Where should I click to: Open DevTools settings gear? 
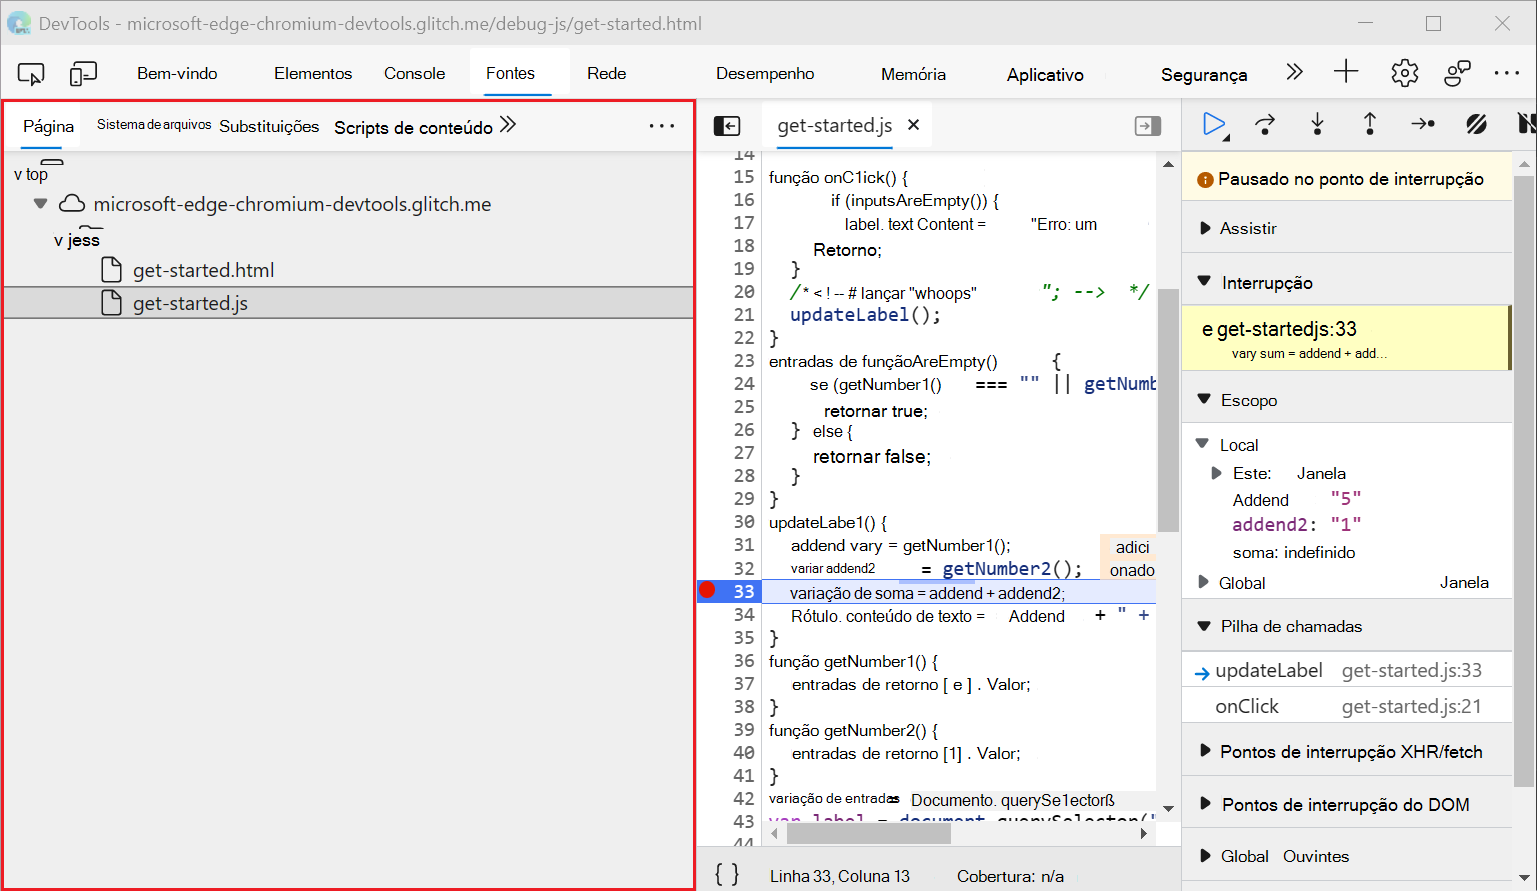[1405, 72]
